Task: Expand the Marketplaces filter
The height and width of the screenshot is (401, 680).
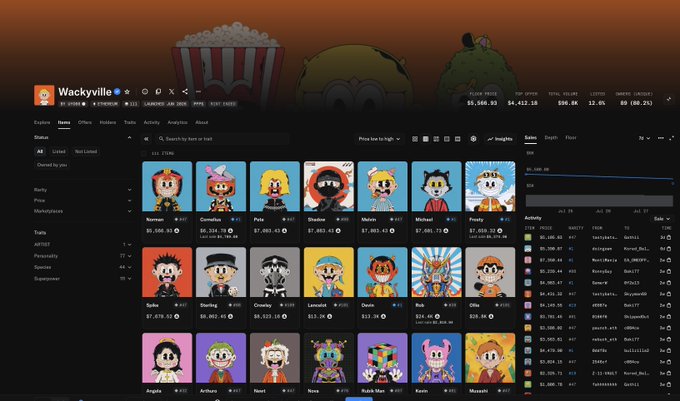Action: pos(83,211)
